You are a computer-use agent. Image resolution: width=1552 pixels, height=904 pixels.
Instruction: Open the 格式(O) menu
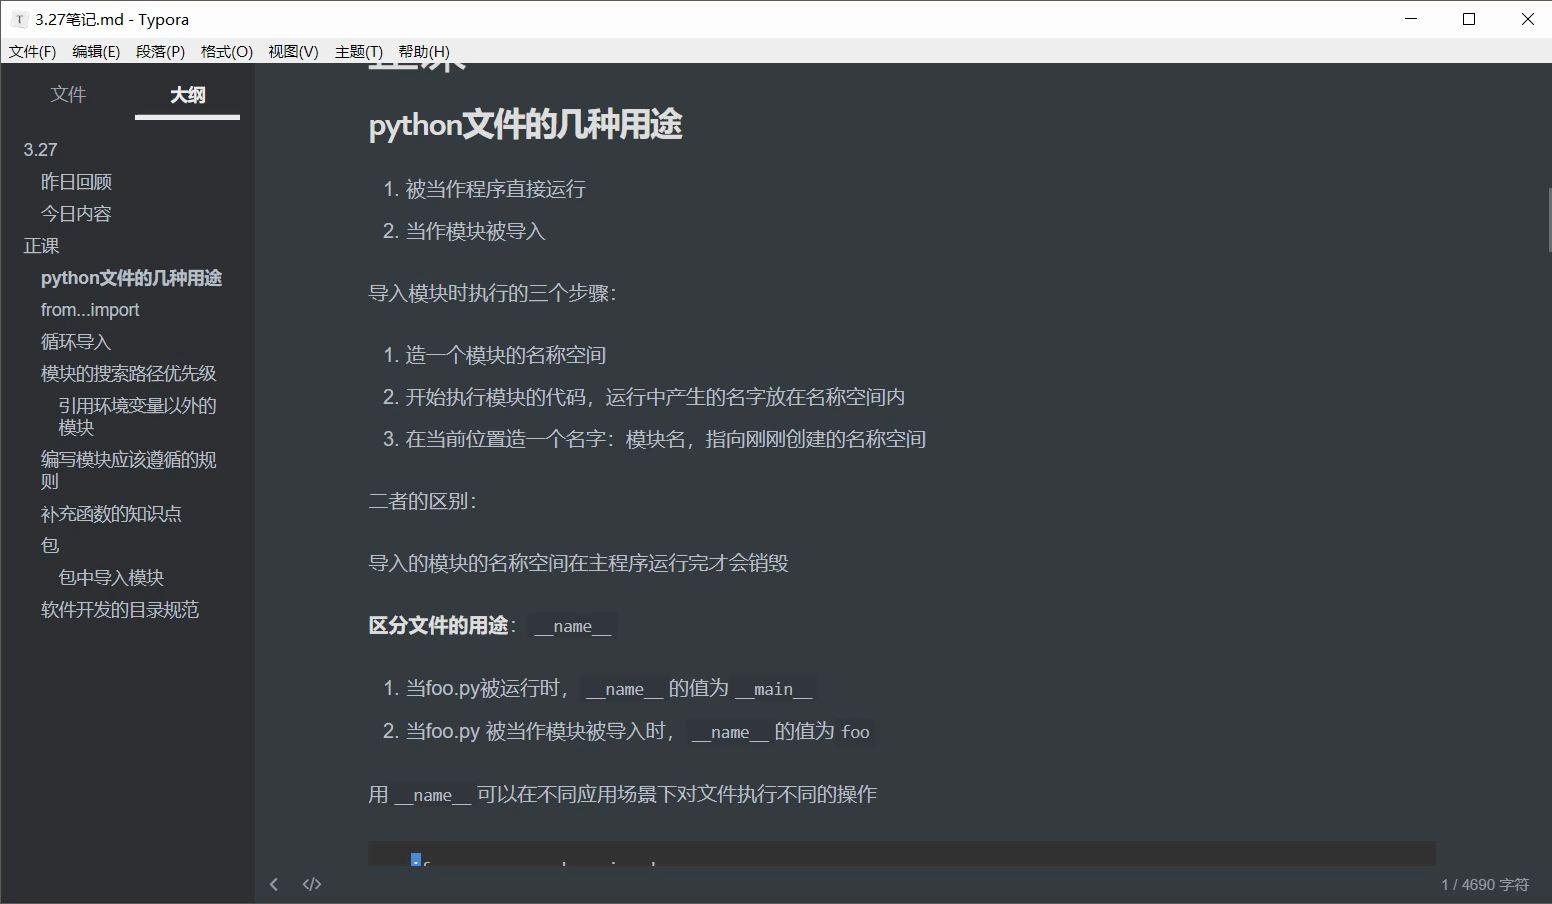225,51
